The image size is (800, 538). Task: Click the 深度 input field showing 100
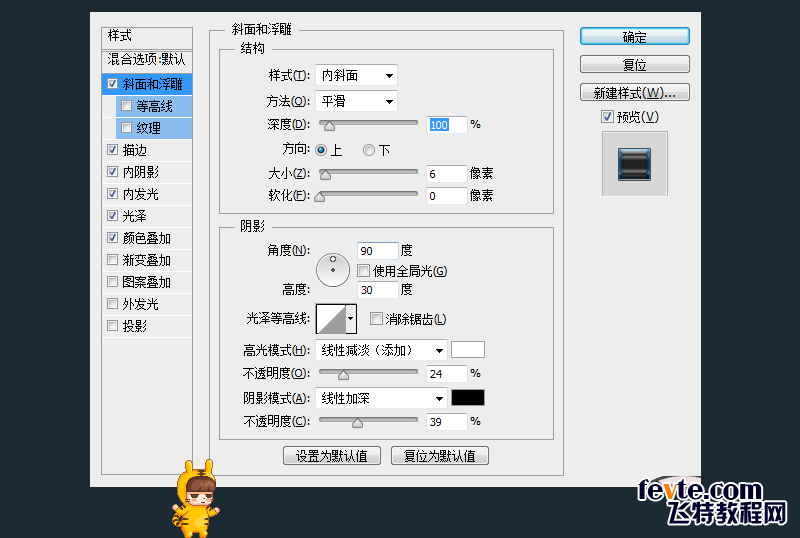[x=446, y=125]
